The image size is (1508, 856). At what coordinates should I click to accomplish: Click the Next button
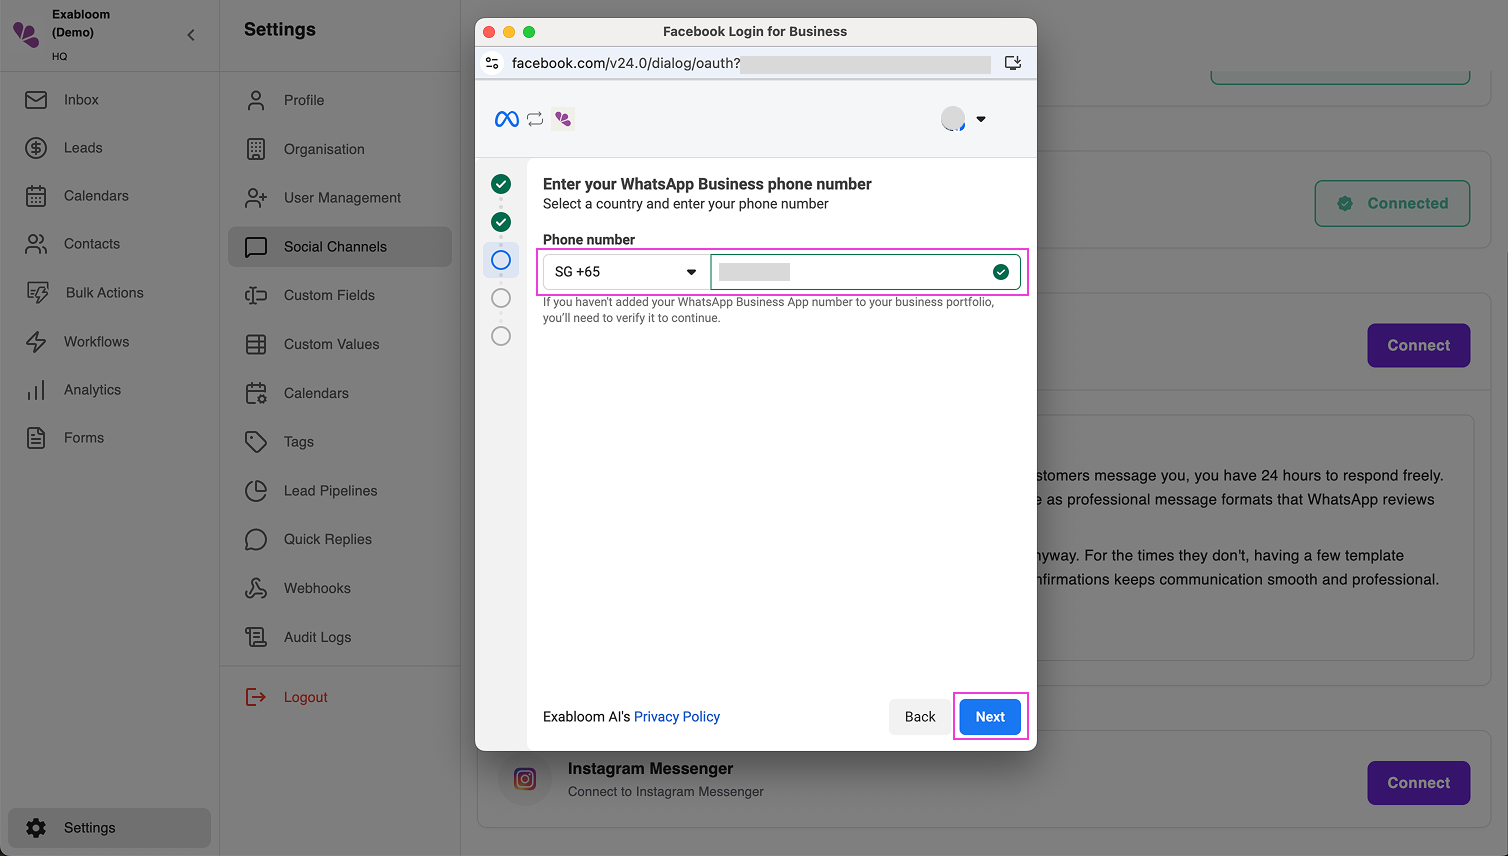point(989,716)
